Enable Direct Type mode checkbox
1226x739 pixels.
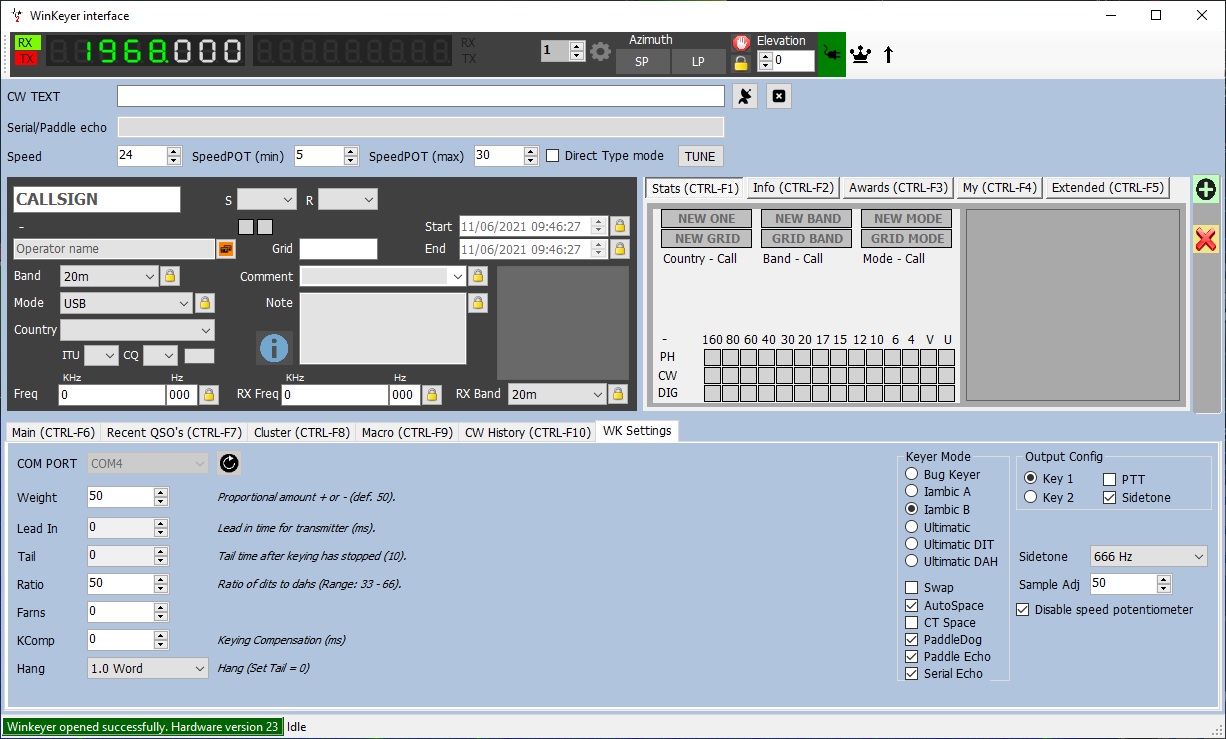click(553, 156)
